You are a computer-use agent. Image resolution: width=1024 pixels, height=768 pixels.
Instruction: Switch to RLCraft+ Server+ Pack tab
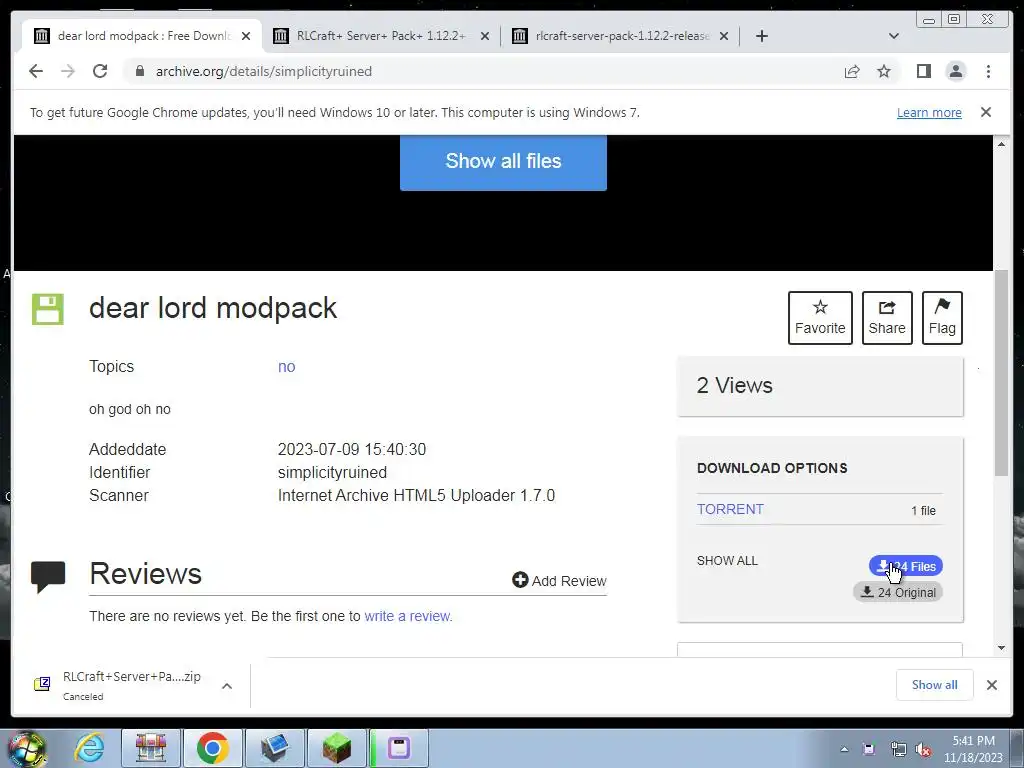[381, 36]
